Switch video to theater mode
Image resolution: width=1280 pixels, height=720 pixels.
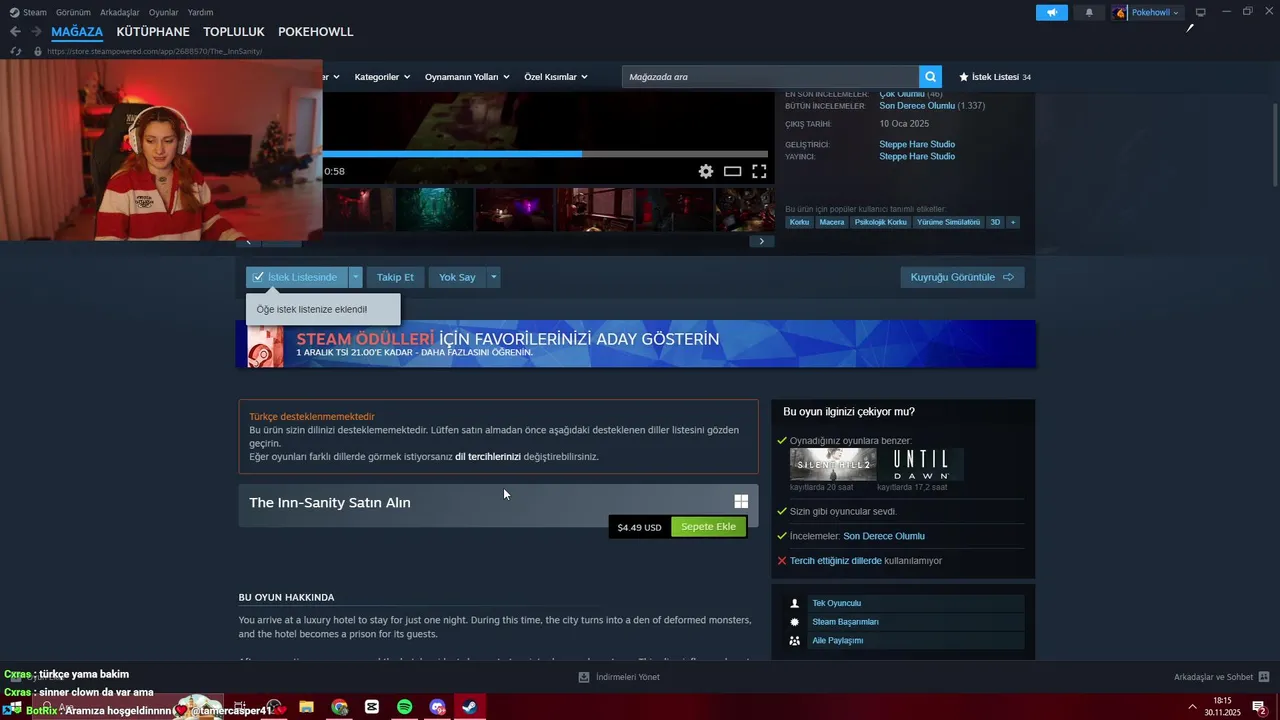coord(732,171)
